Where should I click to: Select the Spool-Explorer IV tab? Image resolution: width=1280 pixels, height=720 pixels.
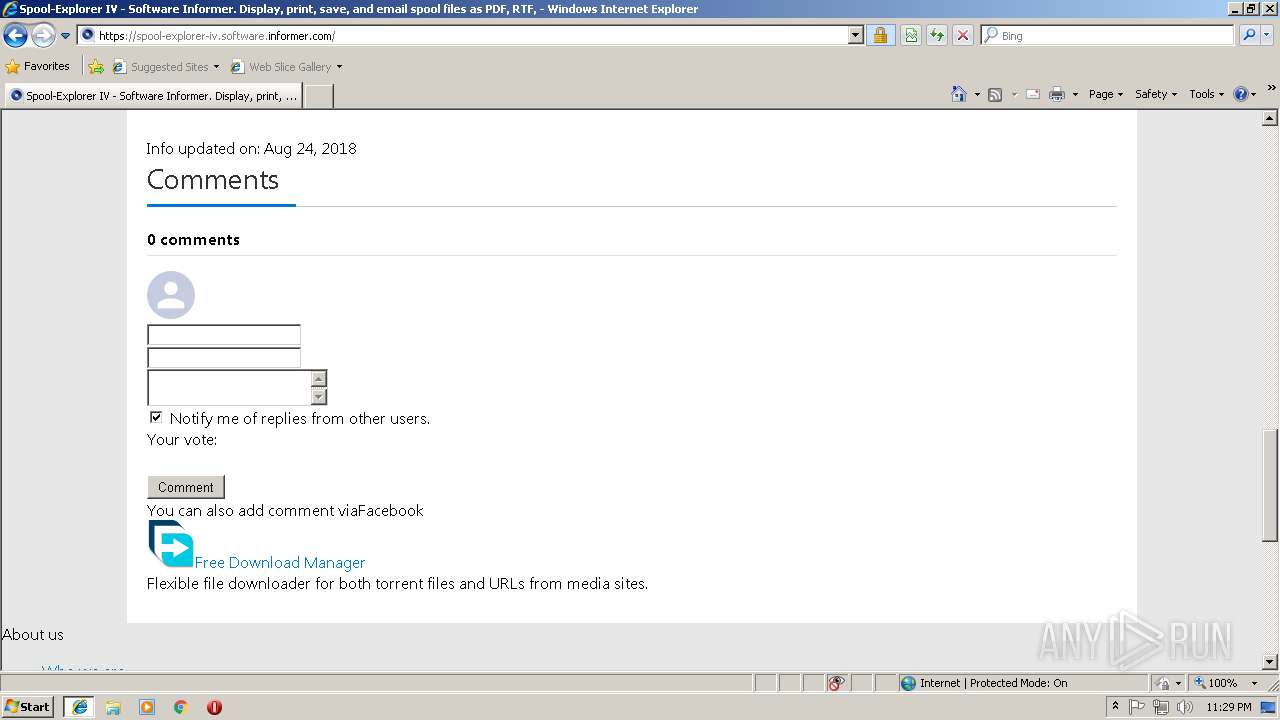click(153, 96)
